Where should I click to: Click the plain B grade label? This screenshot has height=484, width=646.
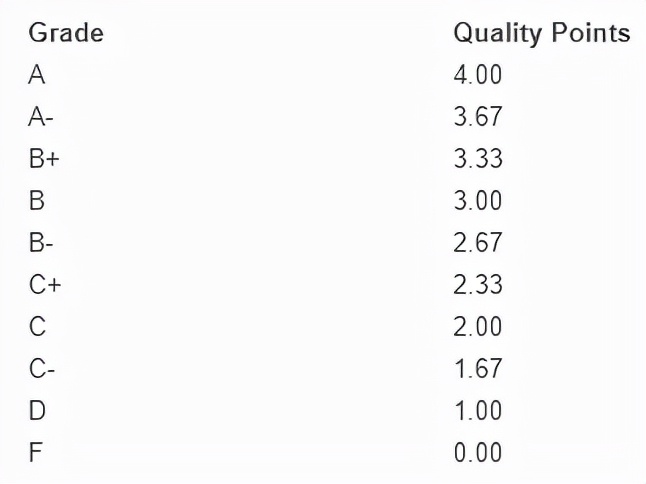pyautogui.click(x=37, y=201)
